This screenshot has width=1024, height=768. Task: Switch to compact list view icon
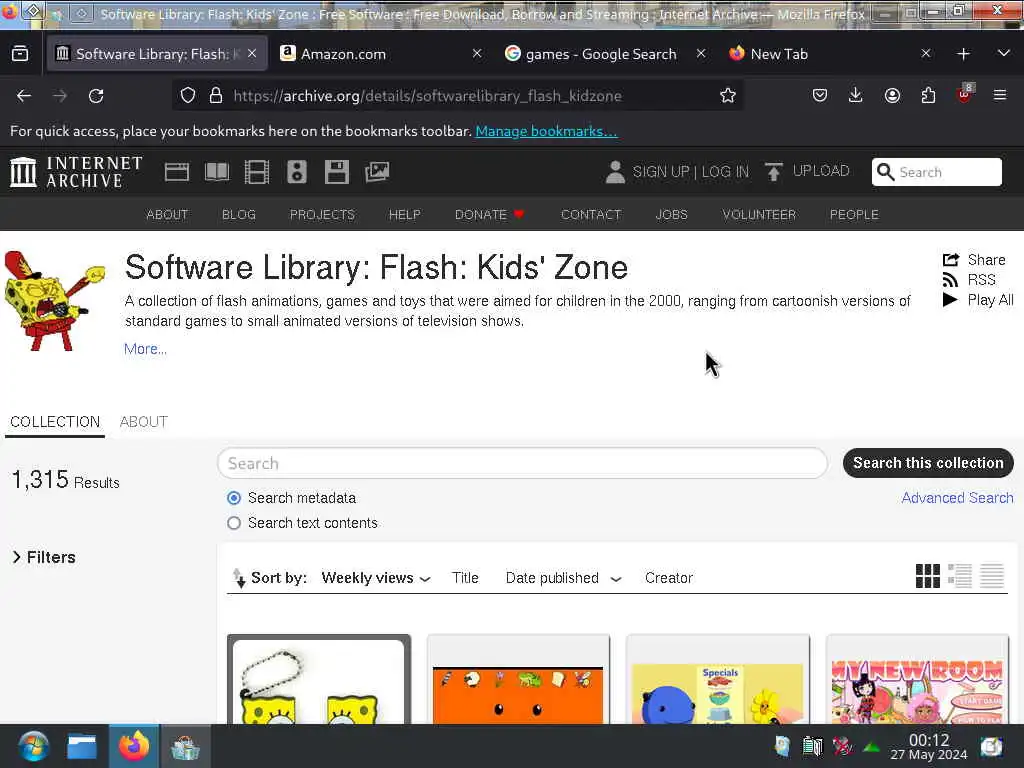991,576
